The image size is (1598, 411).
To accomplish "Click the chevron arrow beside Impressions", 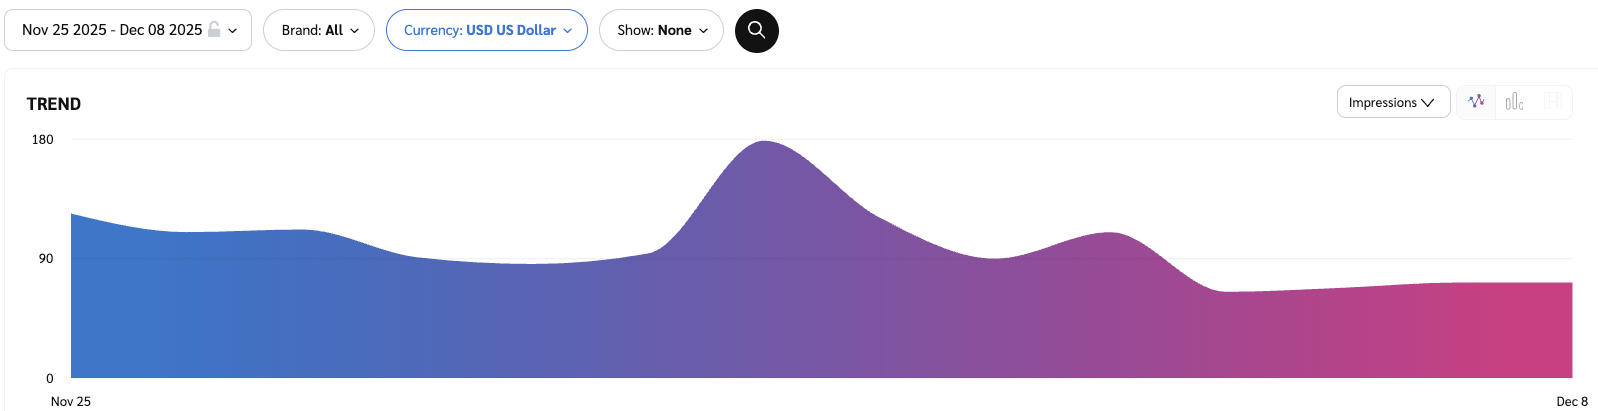I will [x=1428, y=103].
